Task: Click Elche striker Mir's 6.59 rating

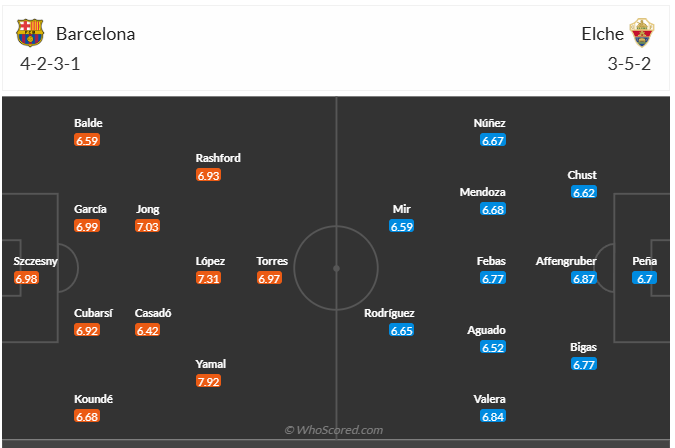Action: 402,227
